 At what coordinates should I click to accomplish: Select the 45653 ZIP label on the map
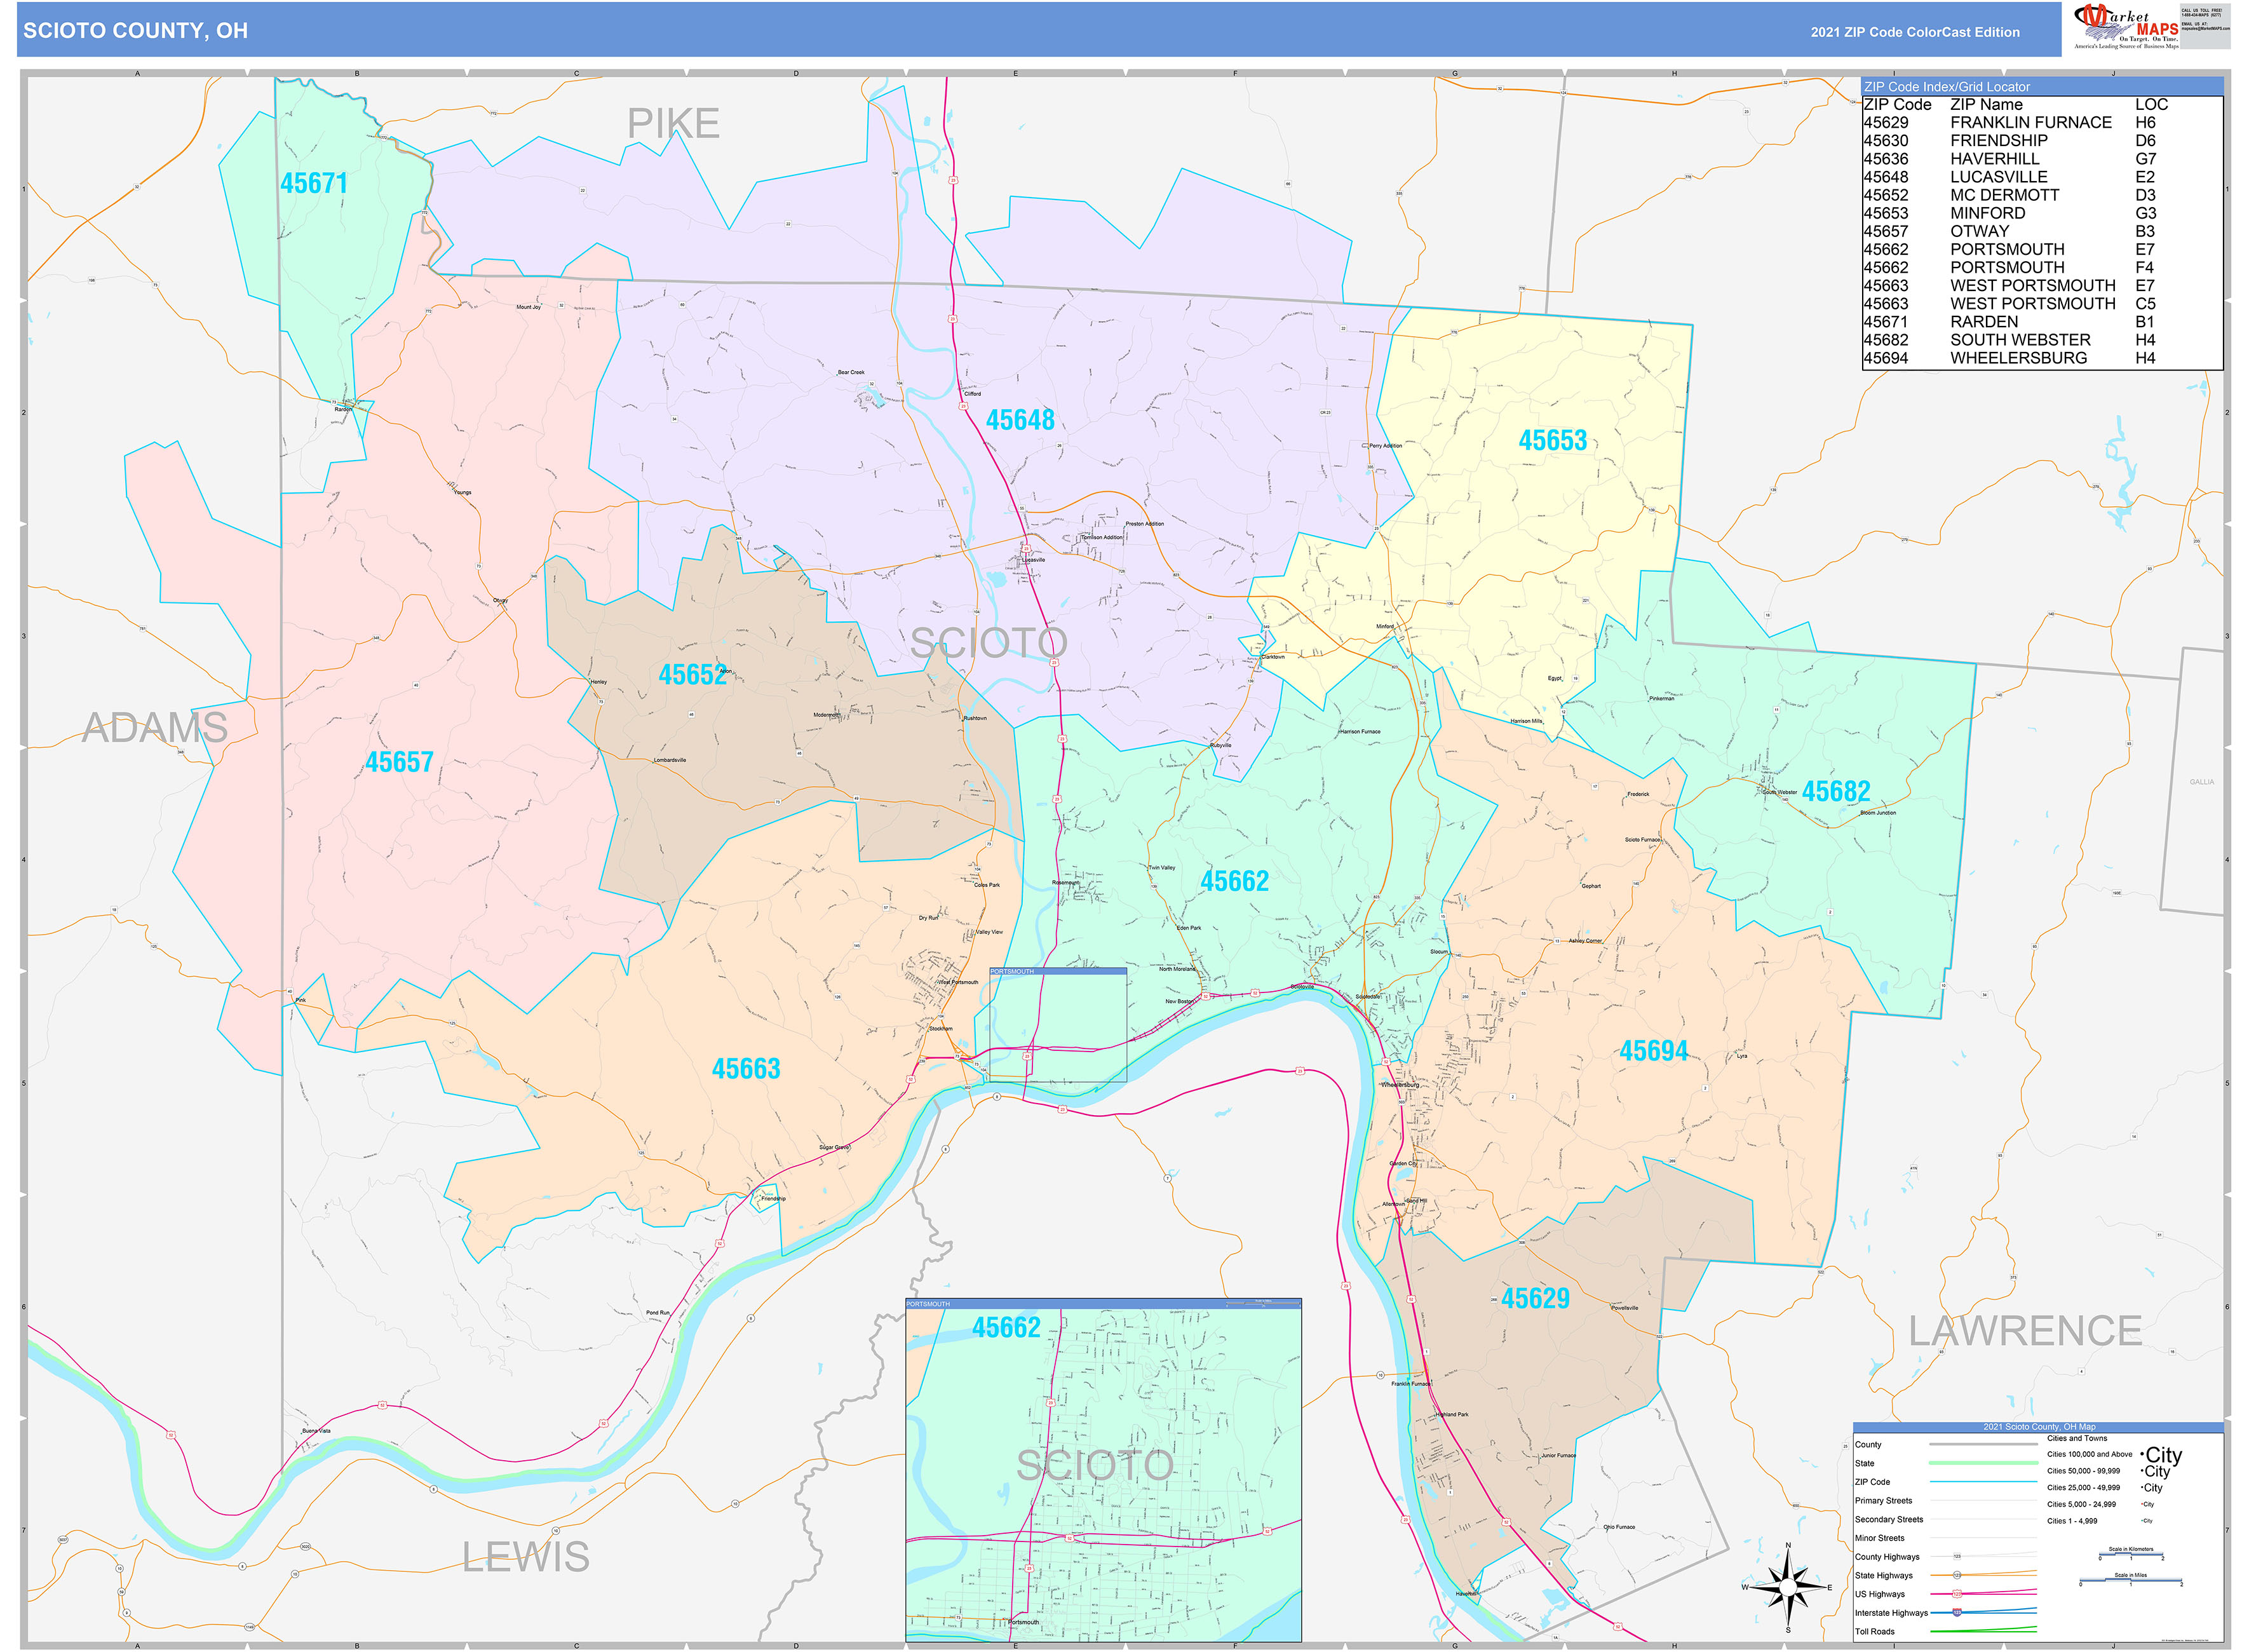point(1553,441)
